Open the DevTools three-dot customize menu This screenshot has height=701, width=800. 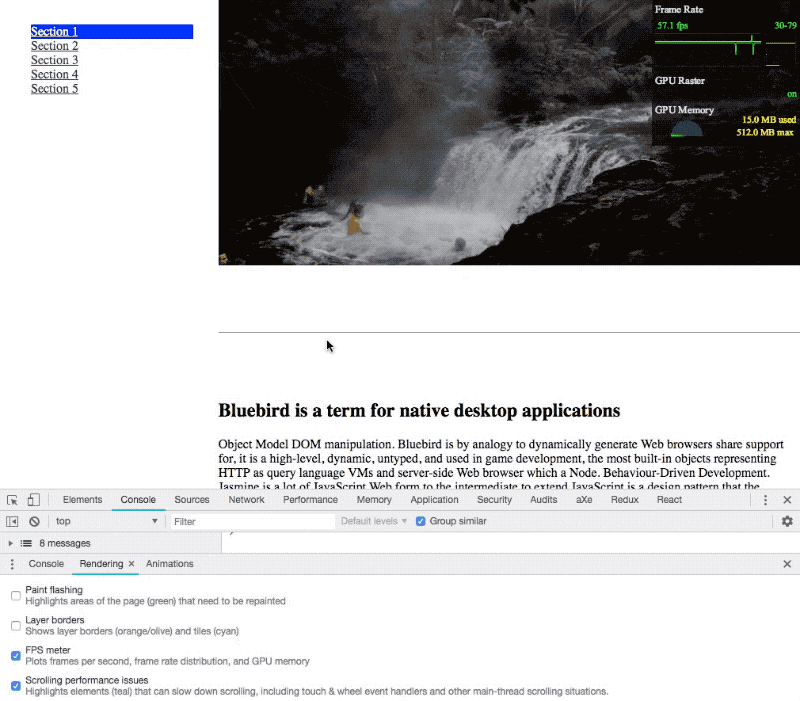tap(766, 500)
